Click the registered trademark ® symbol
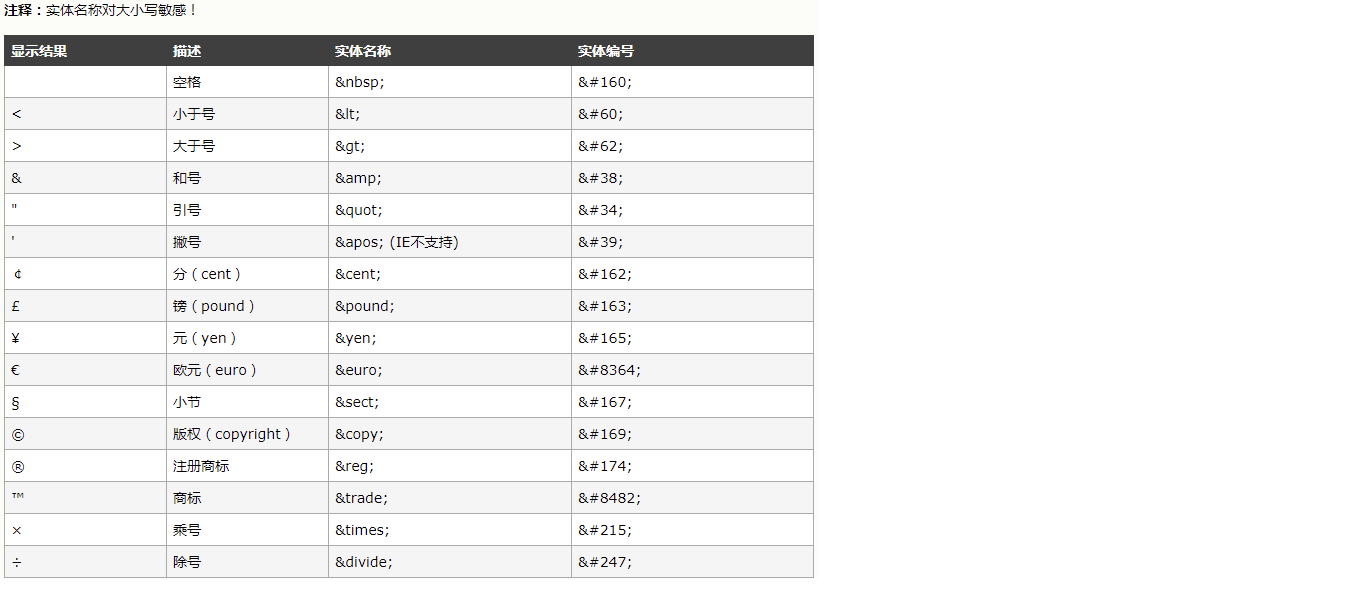Viewport: 1360px width, 602px height. [17, 466]
